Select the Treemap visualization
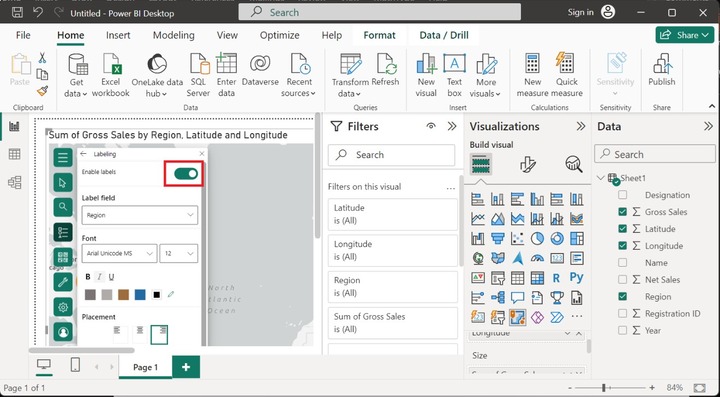This screenshot has height=397, width=720. click(x=576, y=238)
